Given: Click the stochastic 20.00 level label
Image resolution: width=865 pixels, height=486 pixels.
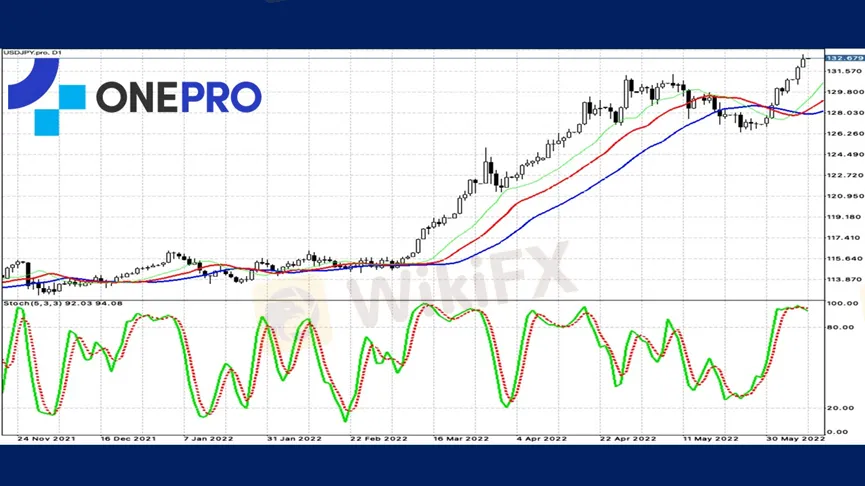Looking at the screenshot, I should pos(841,408).
